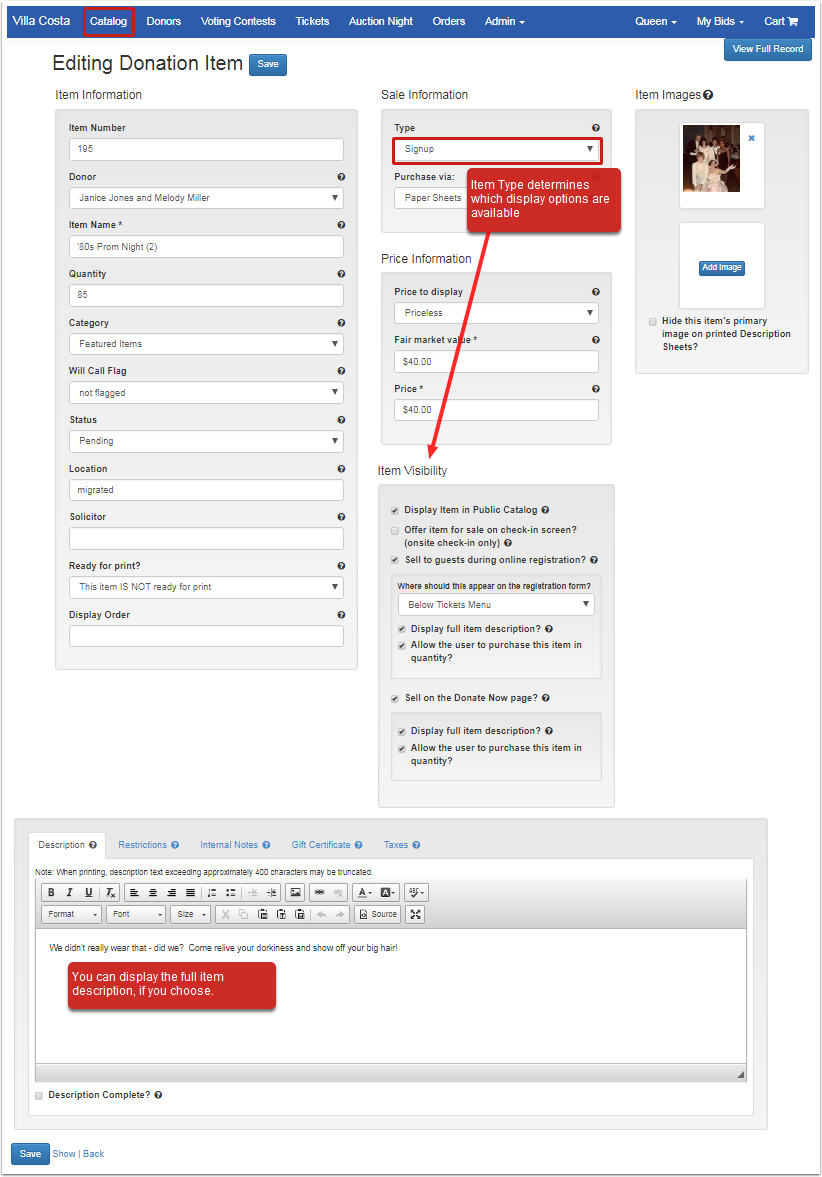
Task: Click the Back link at the bottom
Action: coord(94,1154)
